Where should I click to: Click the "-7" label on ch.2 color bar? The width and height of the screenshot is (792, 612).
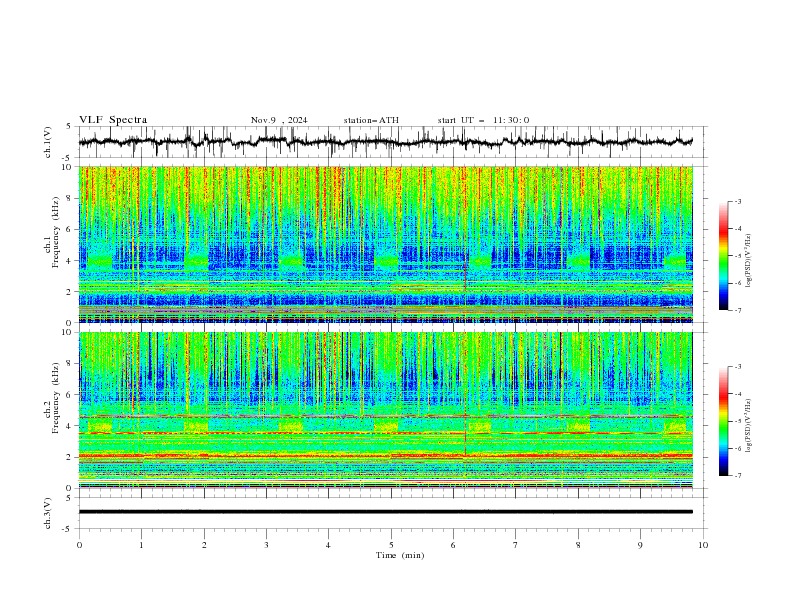pos(737,476)
